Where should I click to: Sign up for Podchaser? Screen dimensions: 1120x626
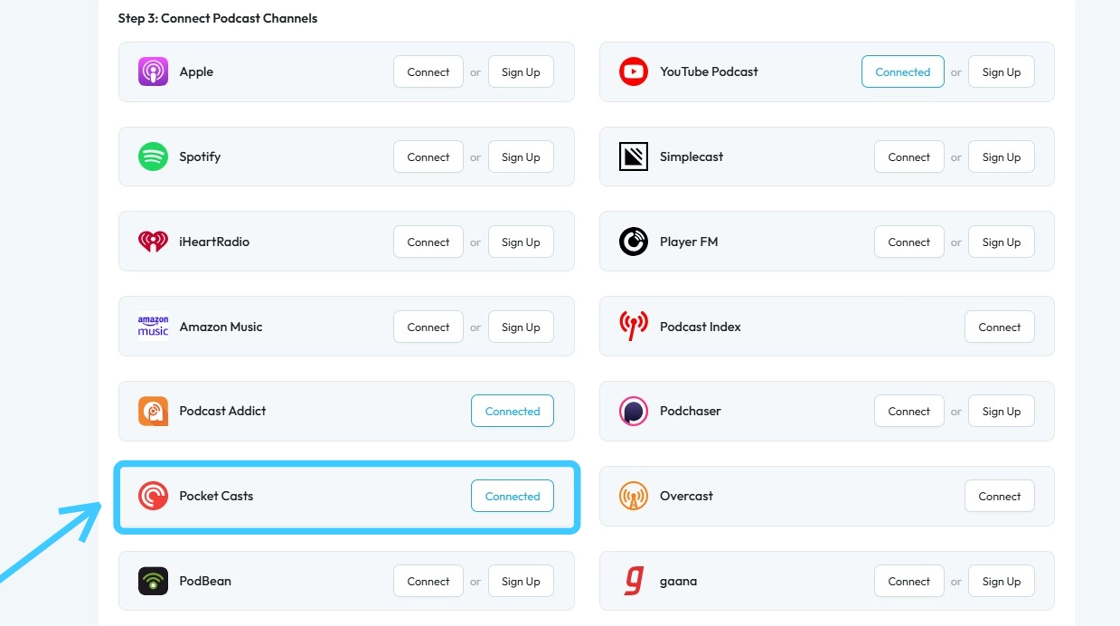point(1001,411)
